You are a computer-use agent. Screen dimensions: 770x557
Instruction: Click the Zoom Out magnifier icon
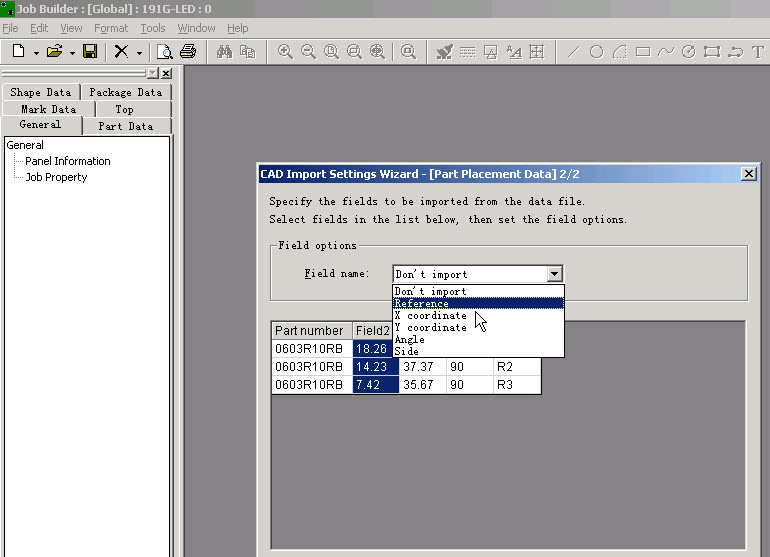click(308, 51)
